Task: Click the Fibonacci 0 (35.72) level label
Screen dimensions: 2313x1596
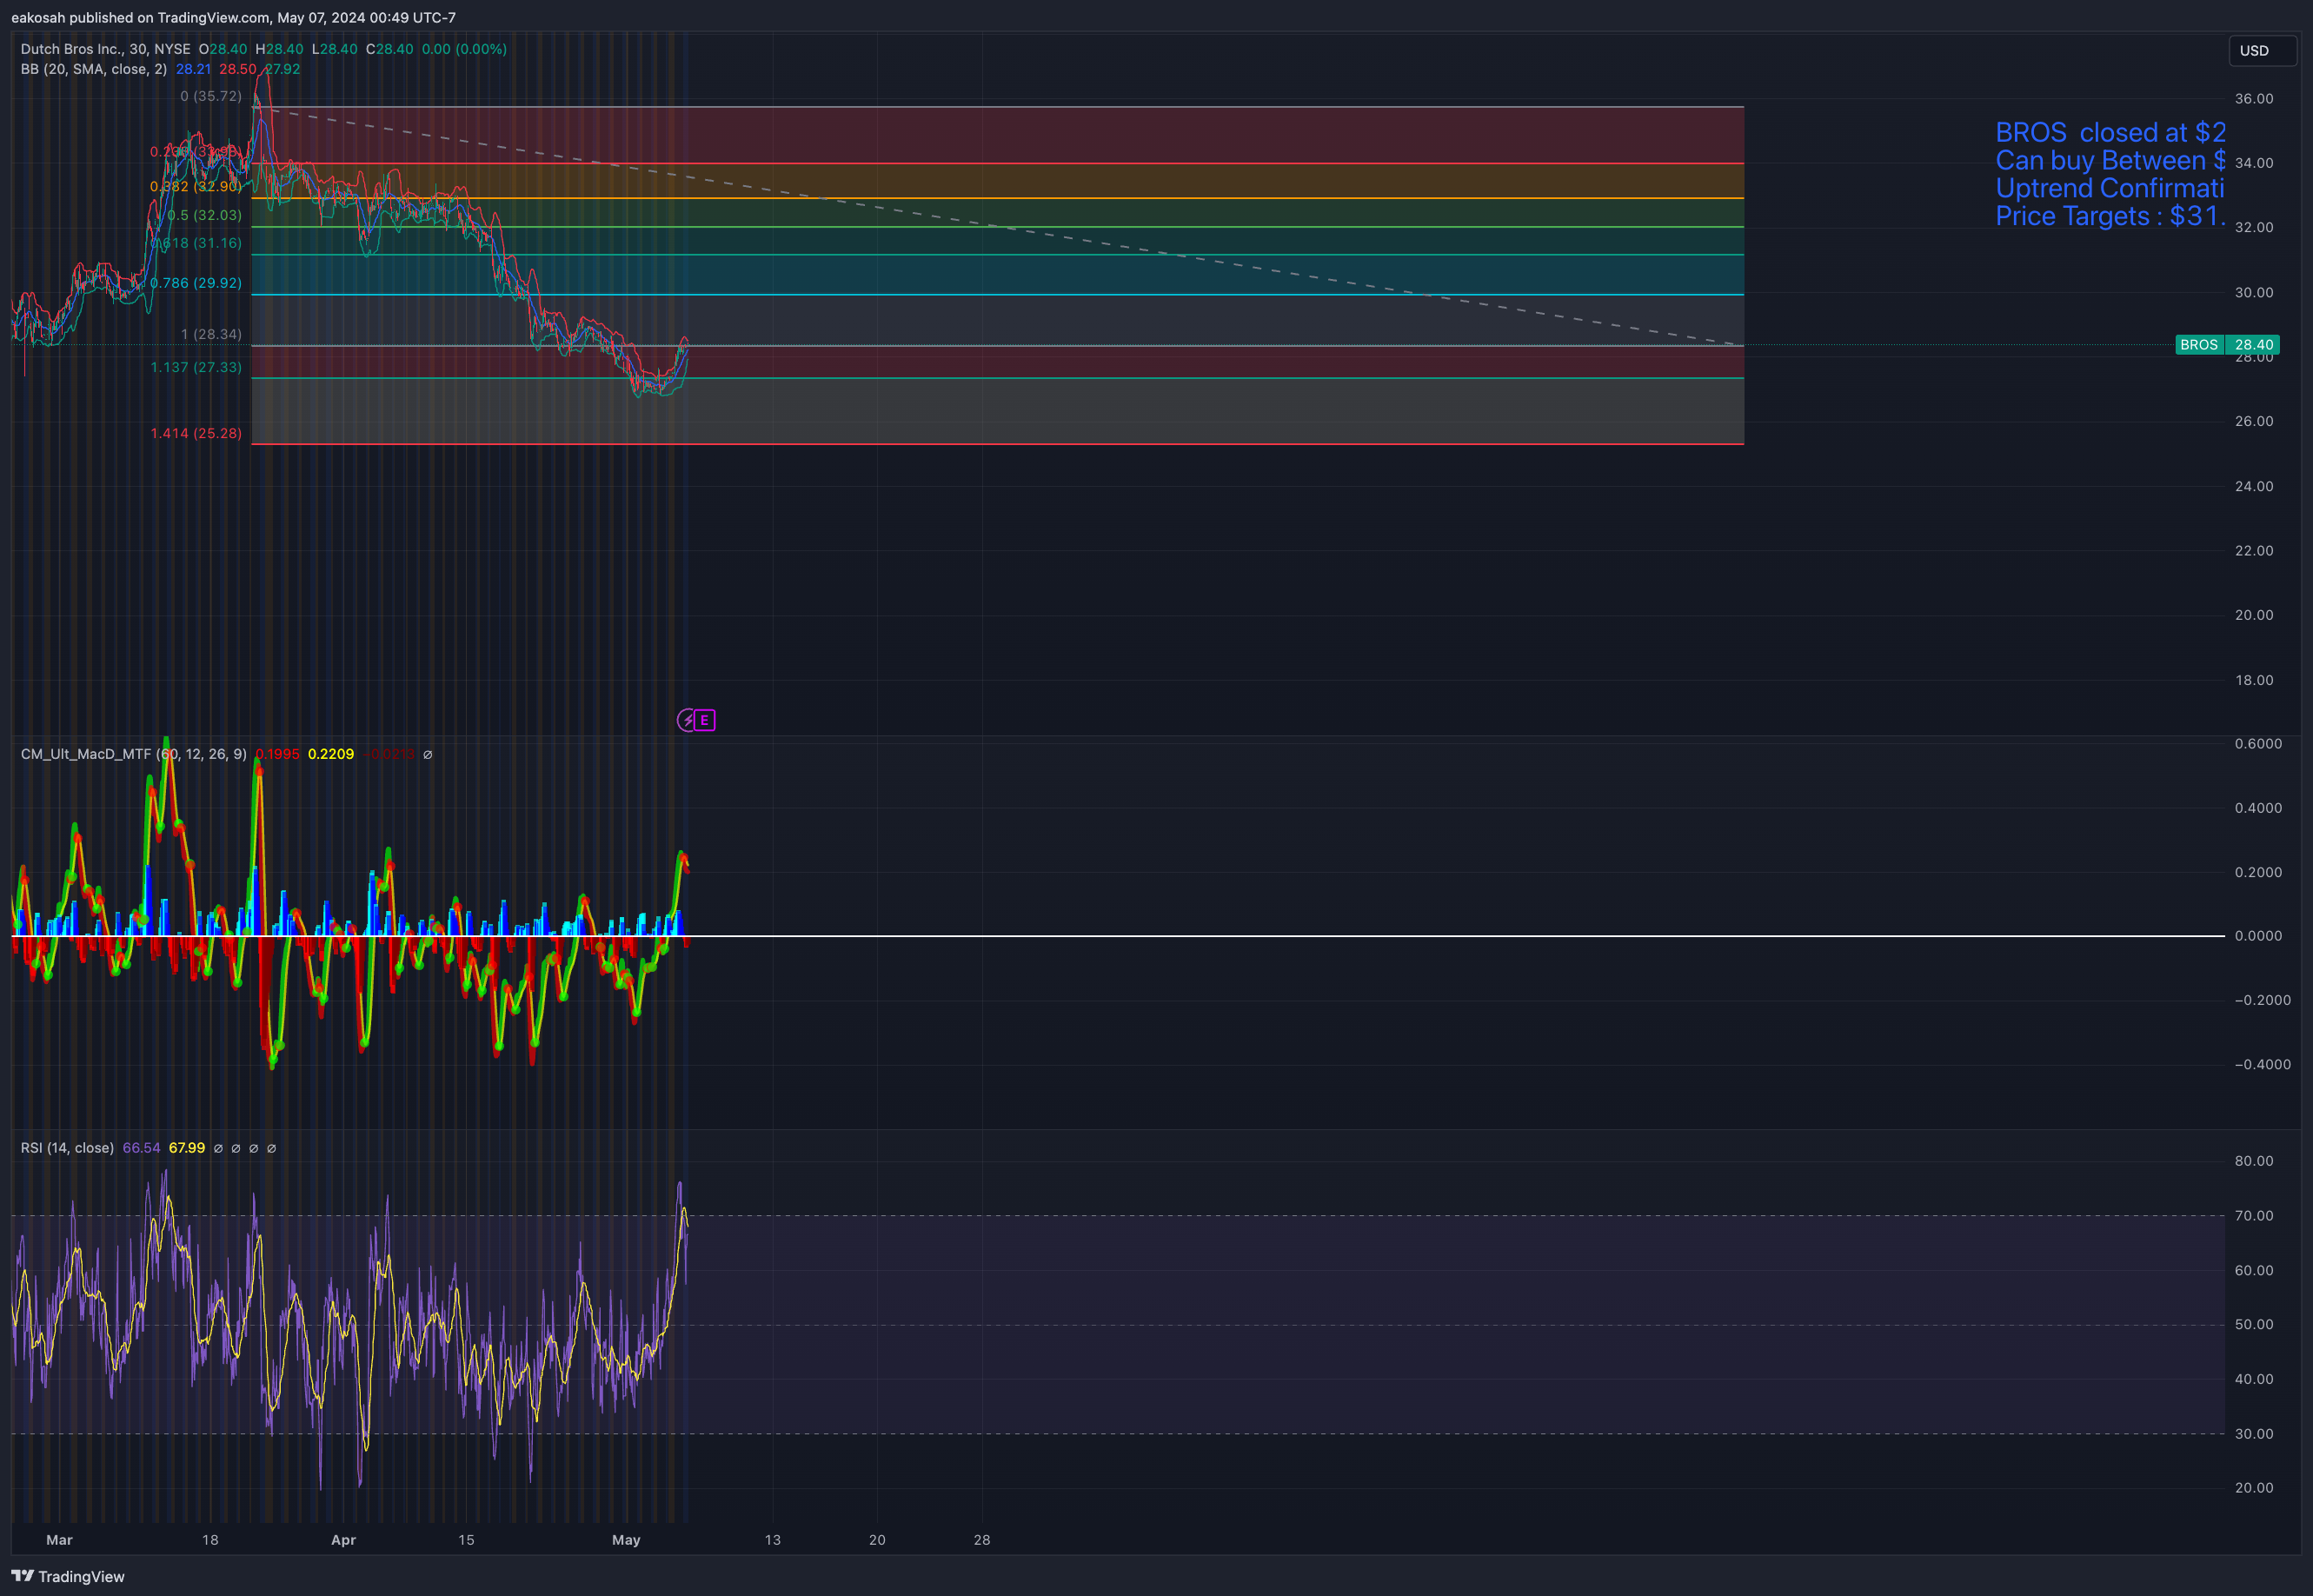Action: tap(211, 96)
